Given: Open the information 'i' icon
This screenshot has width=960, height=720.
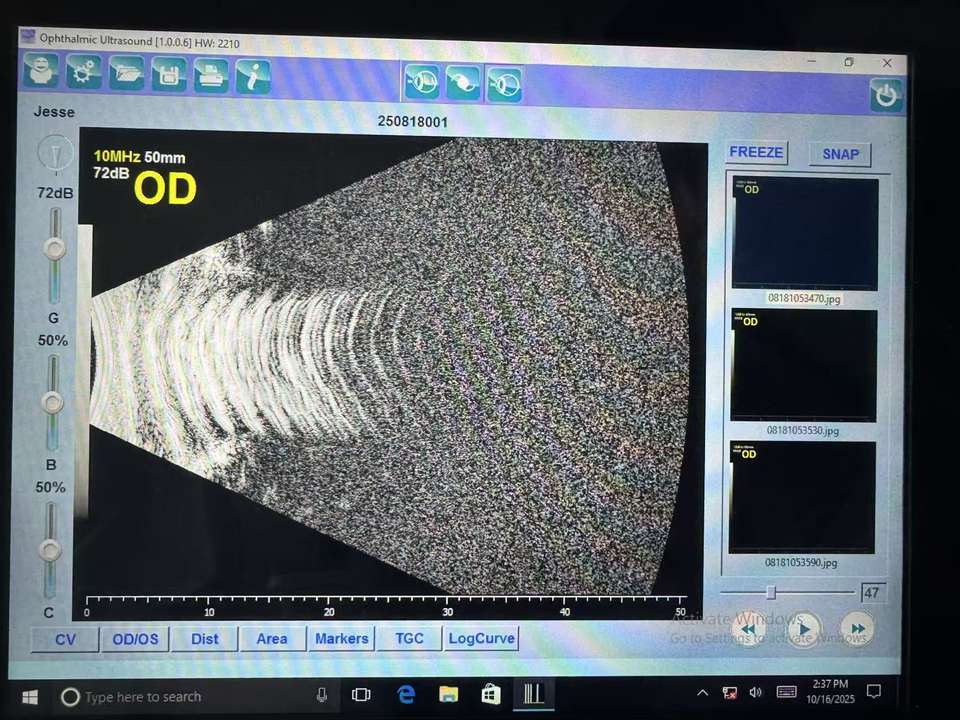Looking at the screenshot, I should click(x=253, y=76).
